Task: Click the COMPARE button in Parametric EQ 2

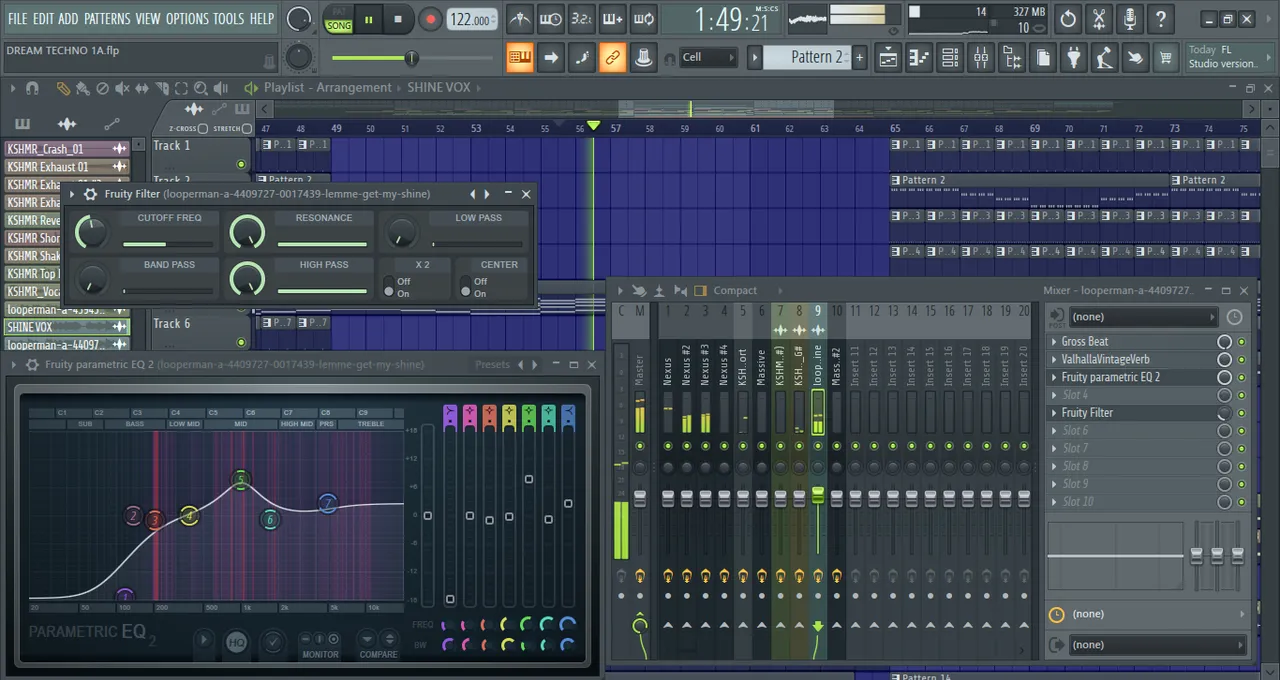Action: pos(378,654)
